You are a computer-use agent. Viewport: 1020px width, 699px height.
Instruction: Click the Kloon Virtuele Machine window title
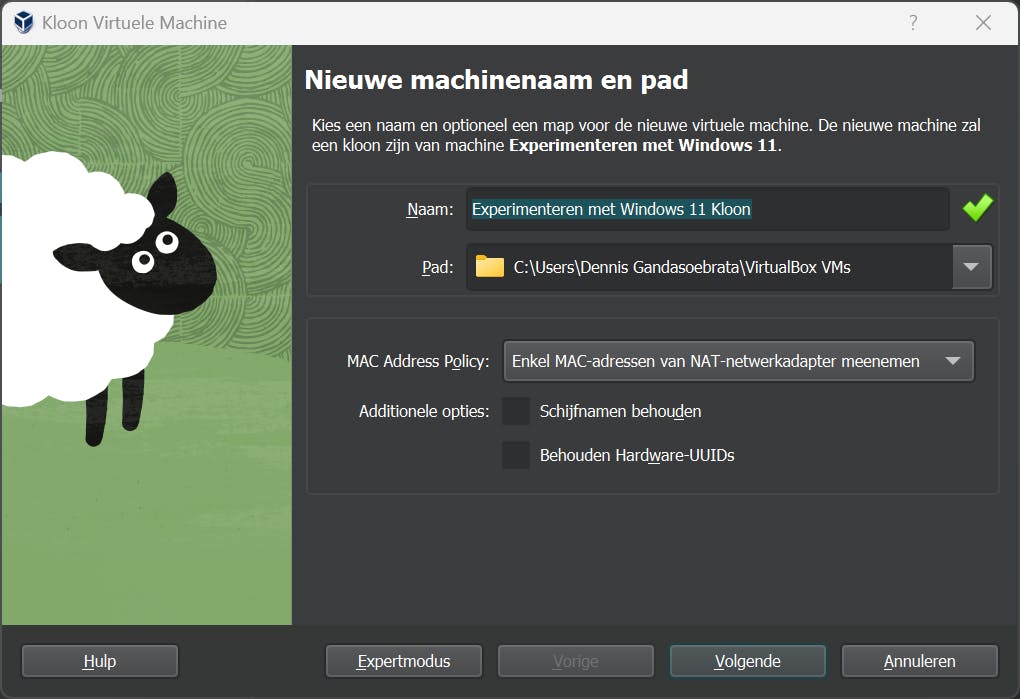point(134,23)
